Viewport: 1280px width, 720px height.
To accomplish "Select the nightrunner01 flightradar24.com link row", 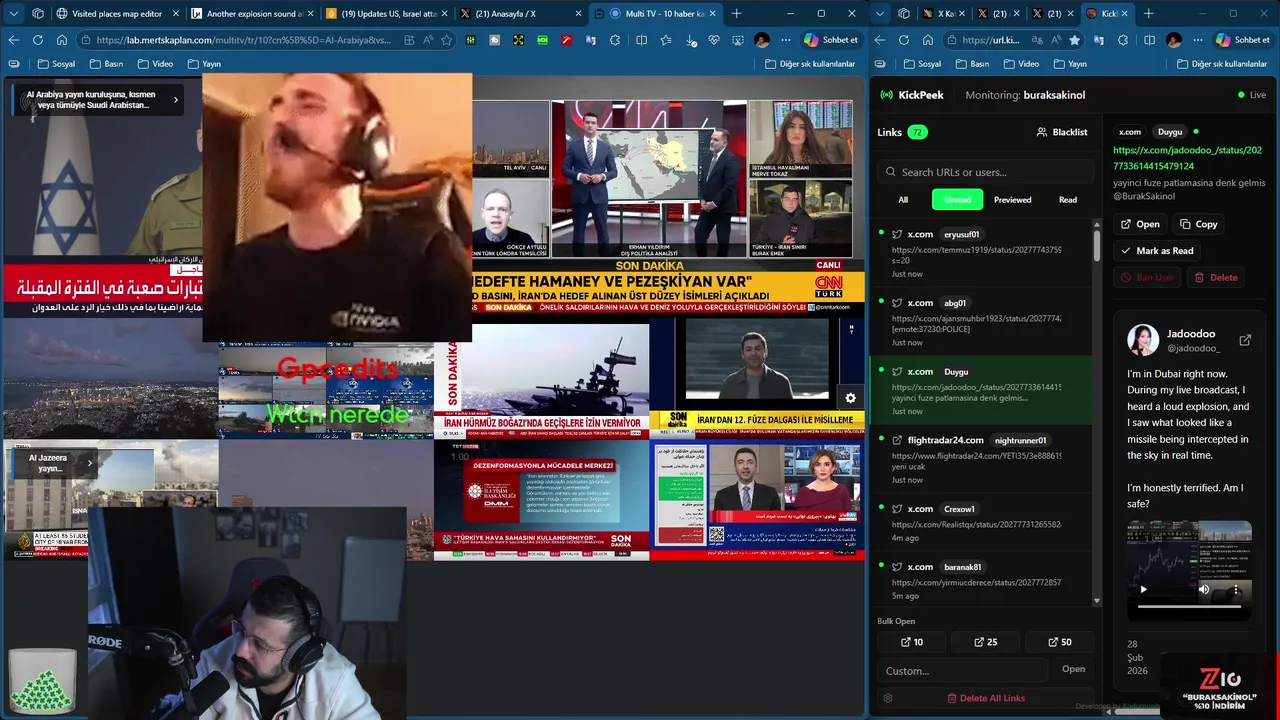I will click(x=979, y=459).
